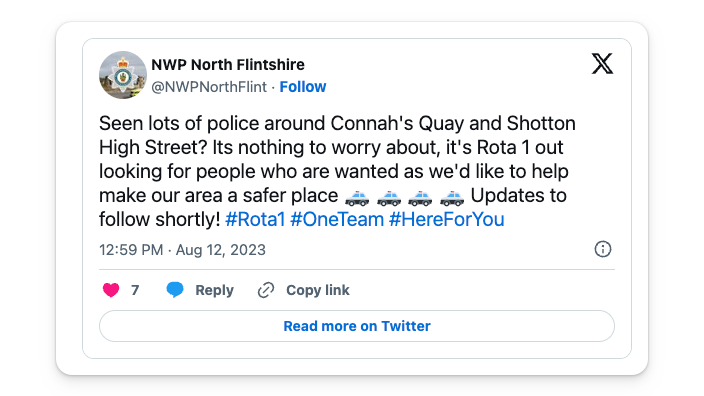Follow the NWP North Flintshire account

click(x=303, y=87)
